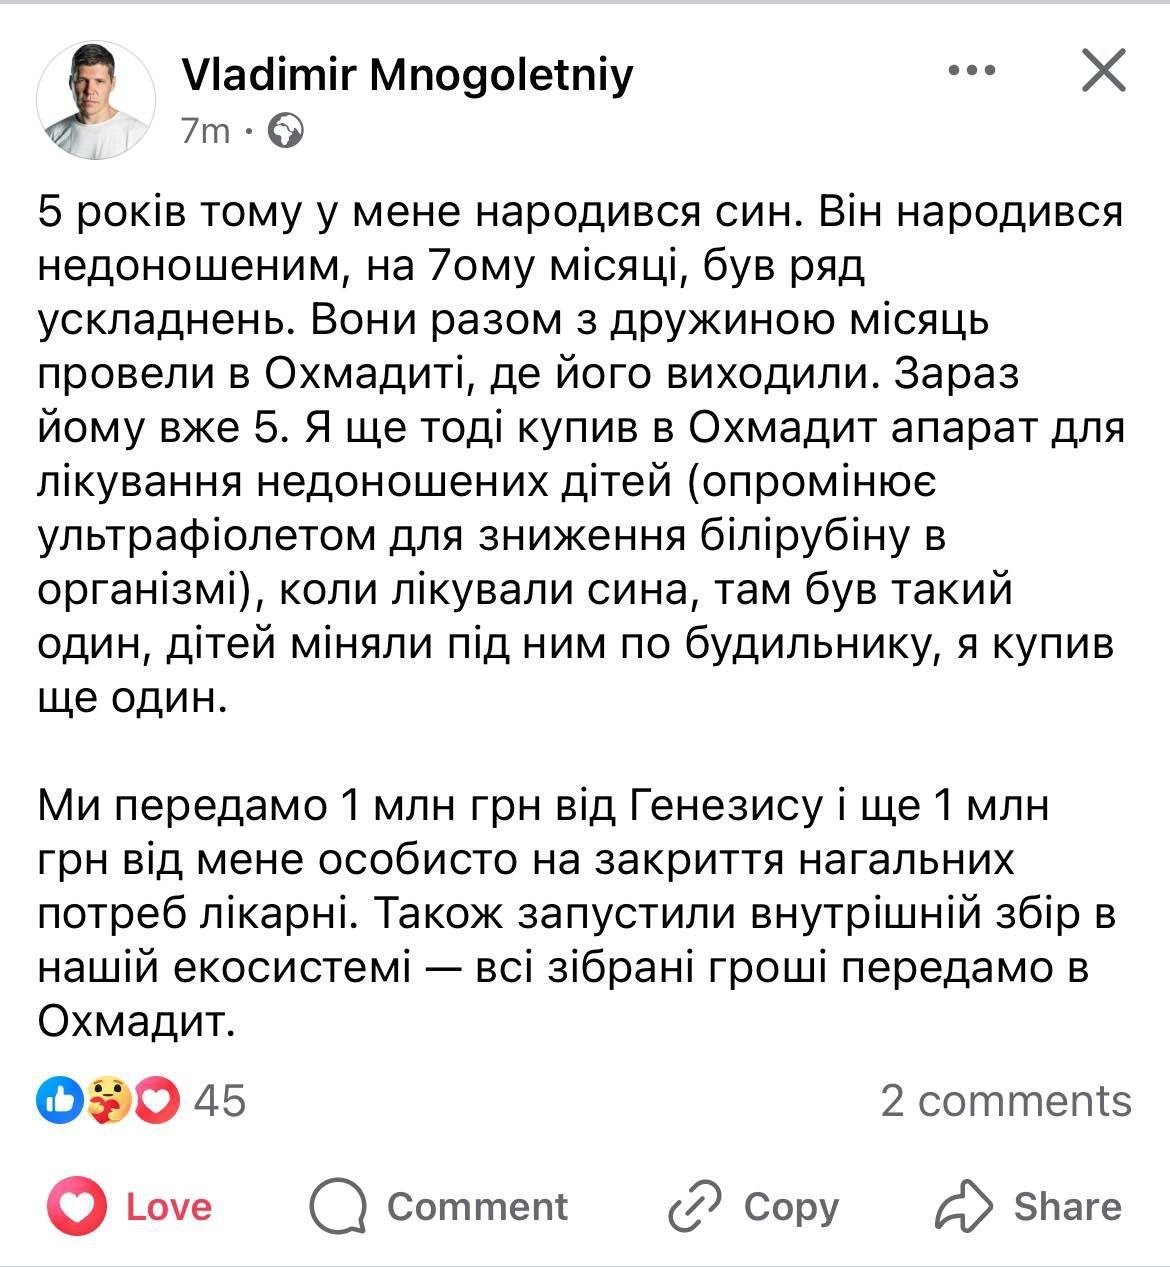
Task: Click the care hug emoji reaction icon
Action: coord(109,1101)
